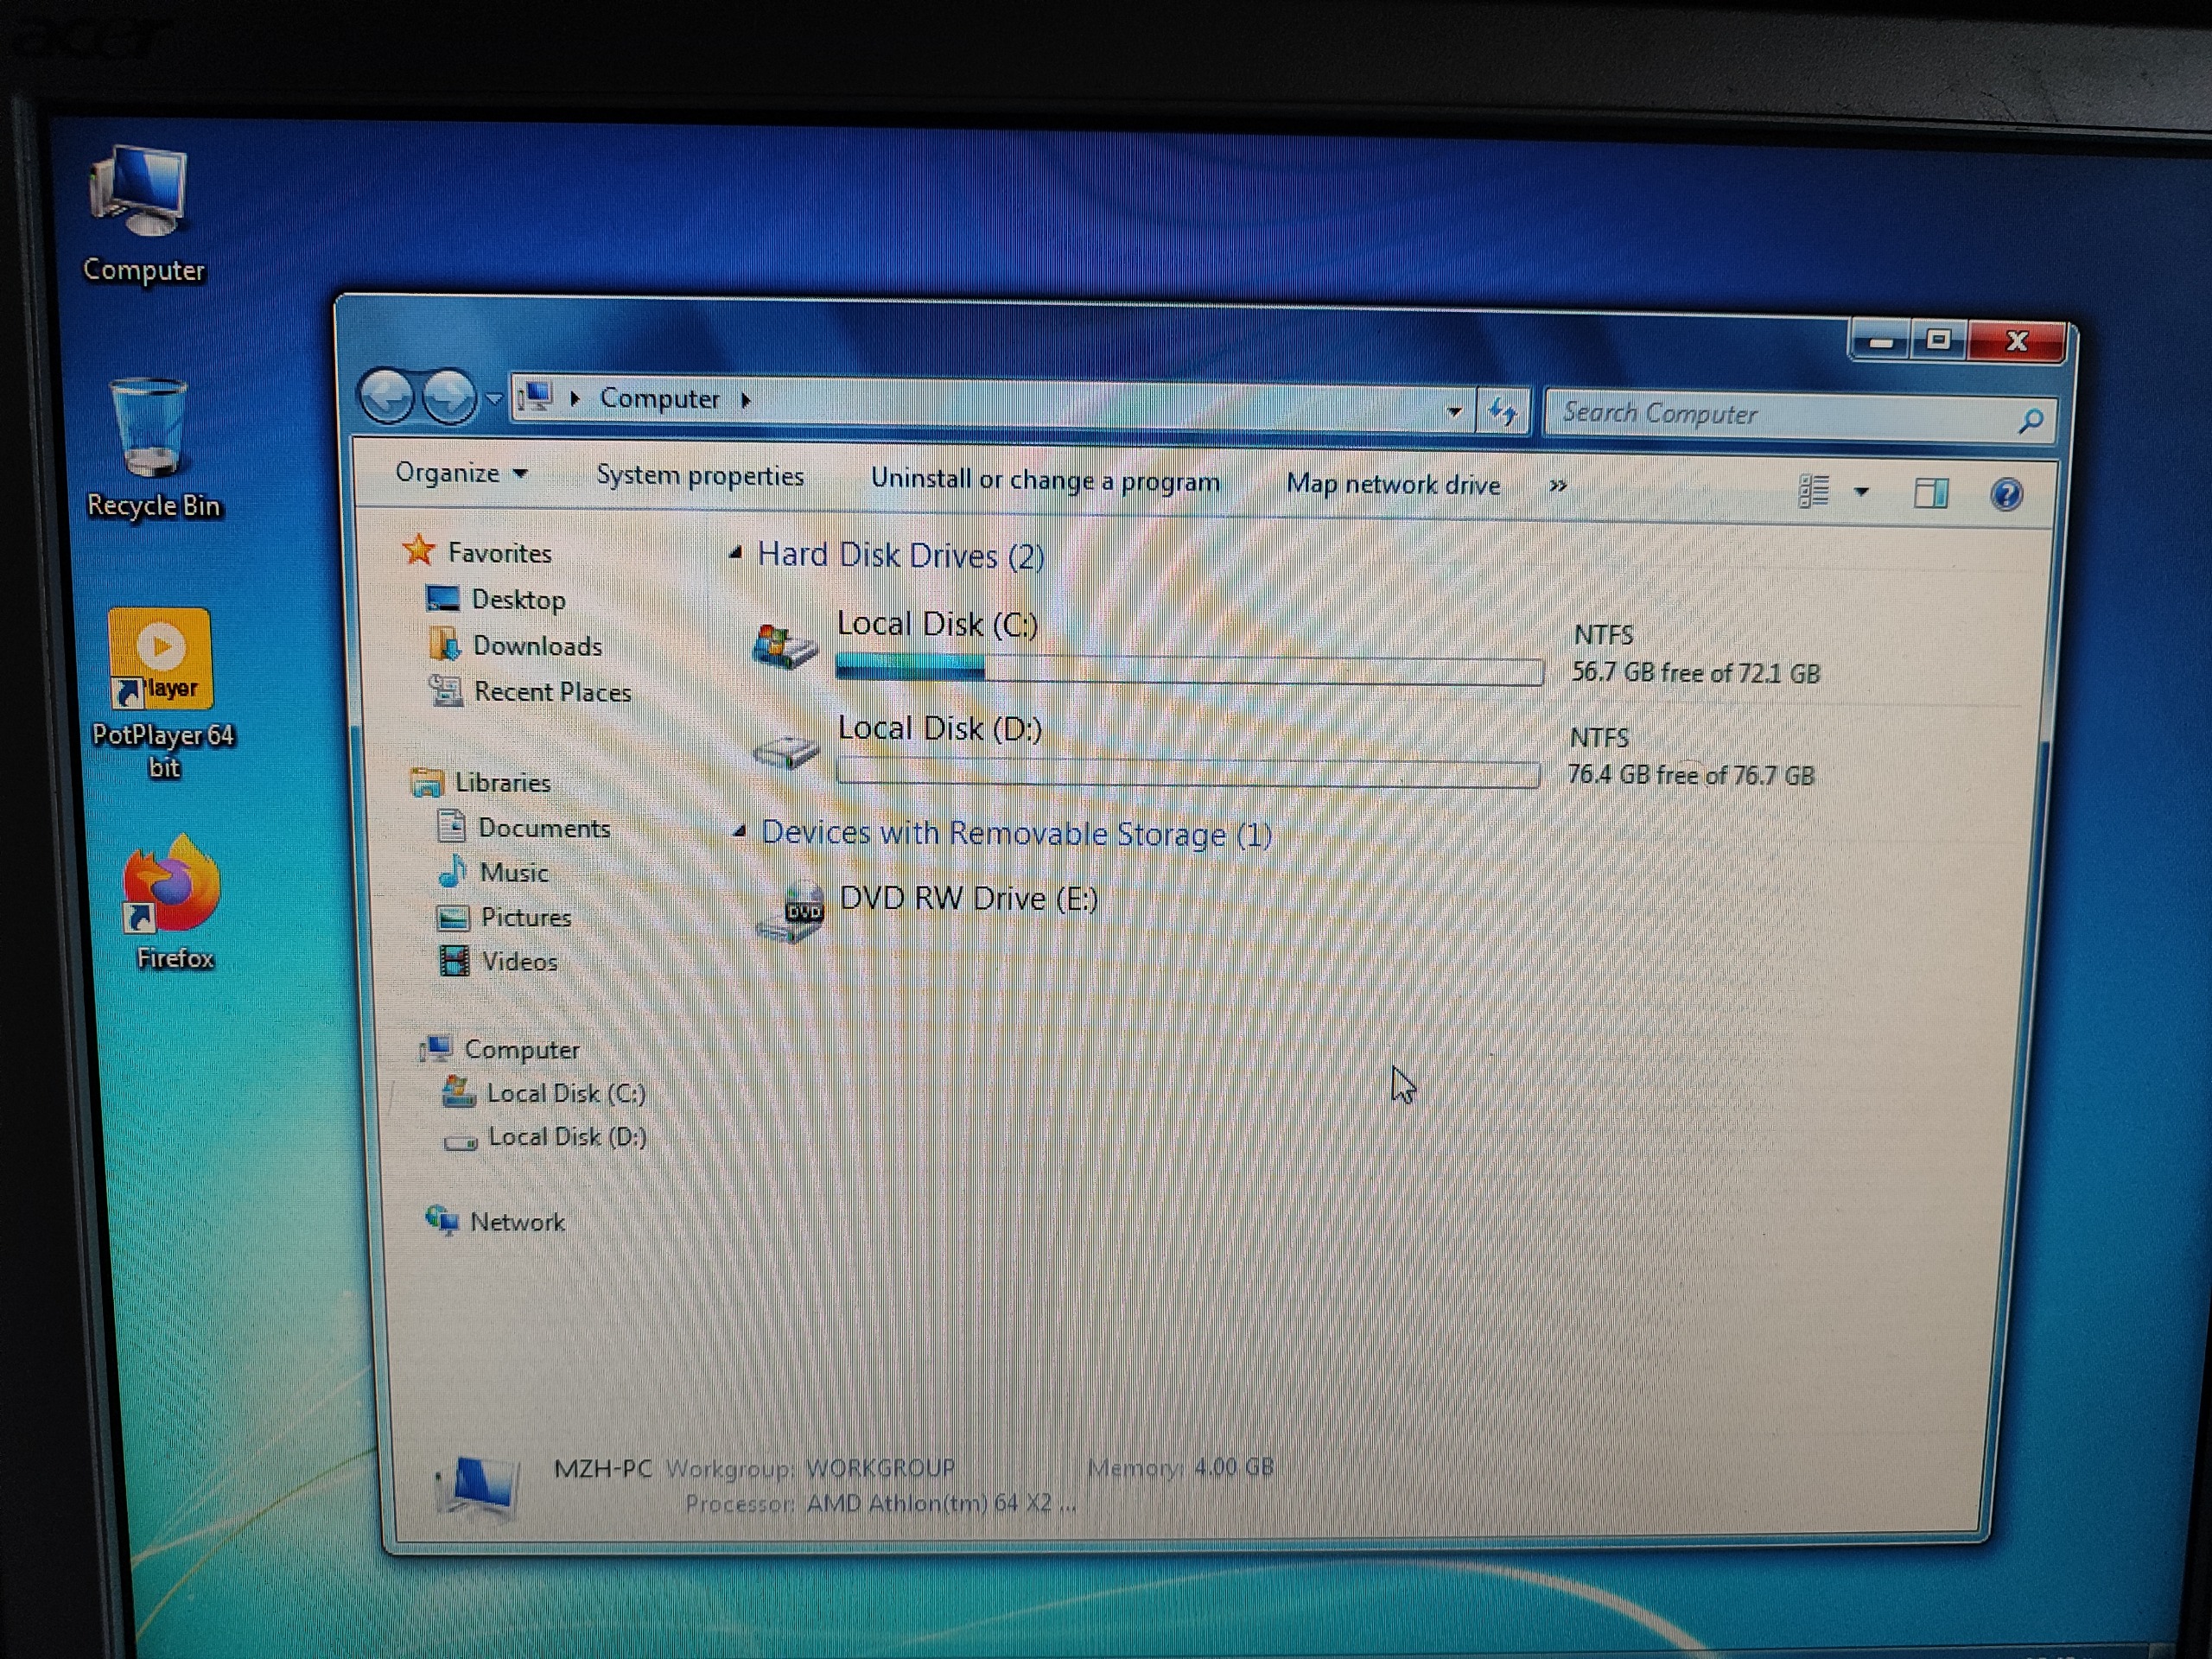Collapse the Hard Disk Drives group
2212x1659 pixels.
[737, 553]
